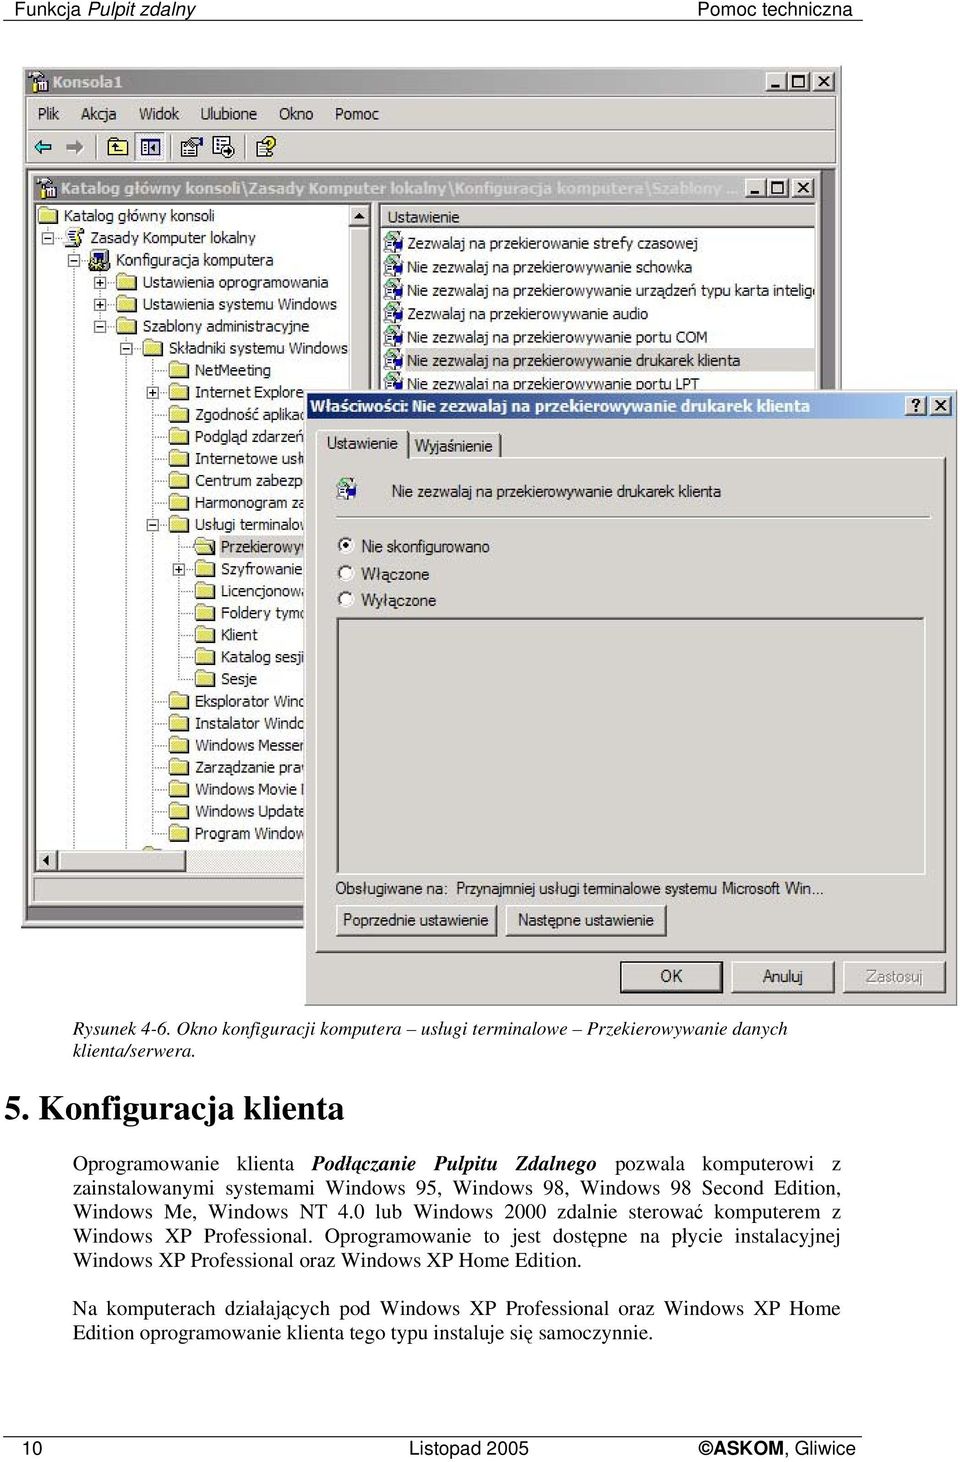The width and height of the screenshot is (960, 1462).
Task: Click the folder icon of Sesje
Action: click(x=205, y=678)
